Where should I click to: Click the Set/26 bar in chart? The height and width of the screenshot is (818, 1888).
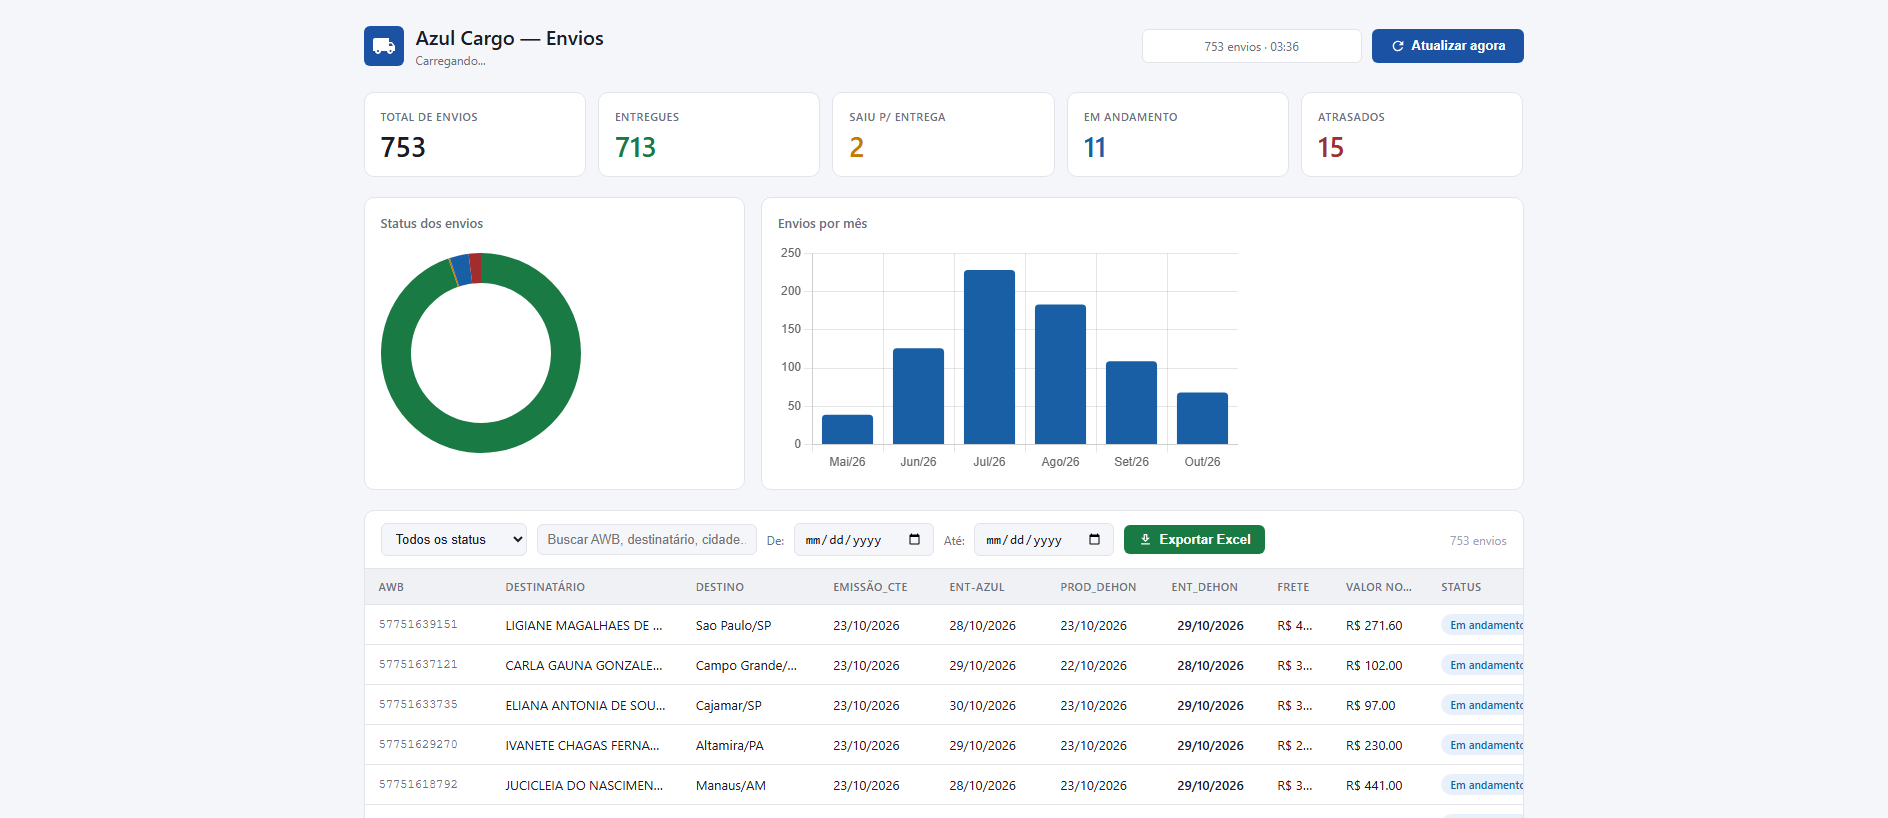click(x=1131, y=402)
